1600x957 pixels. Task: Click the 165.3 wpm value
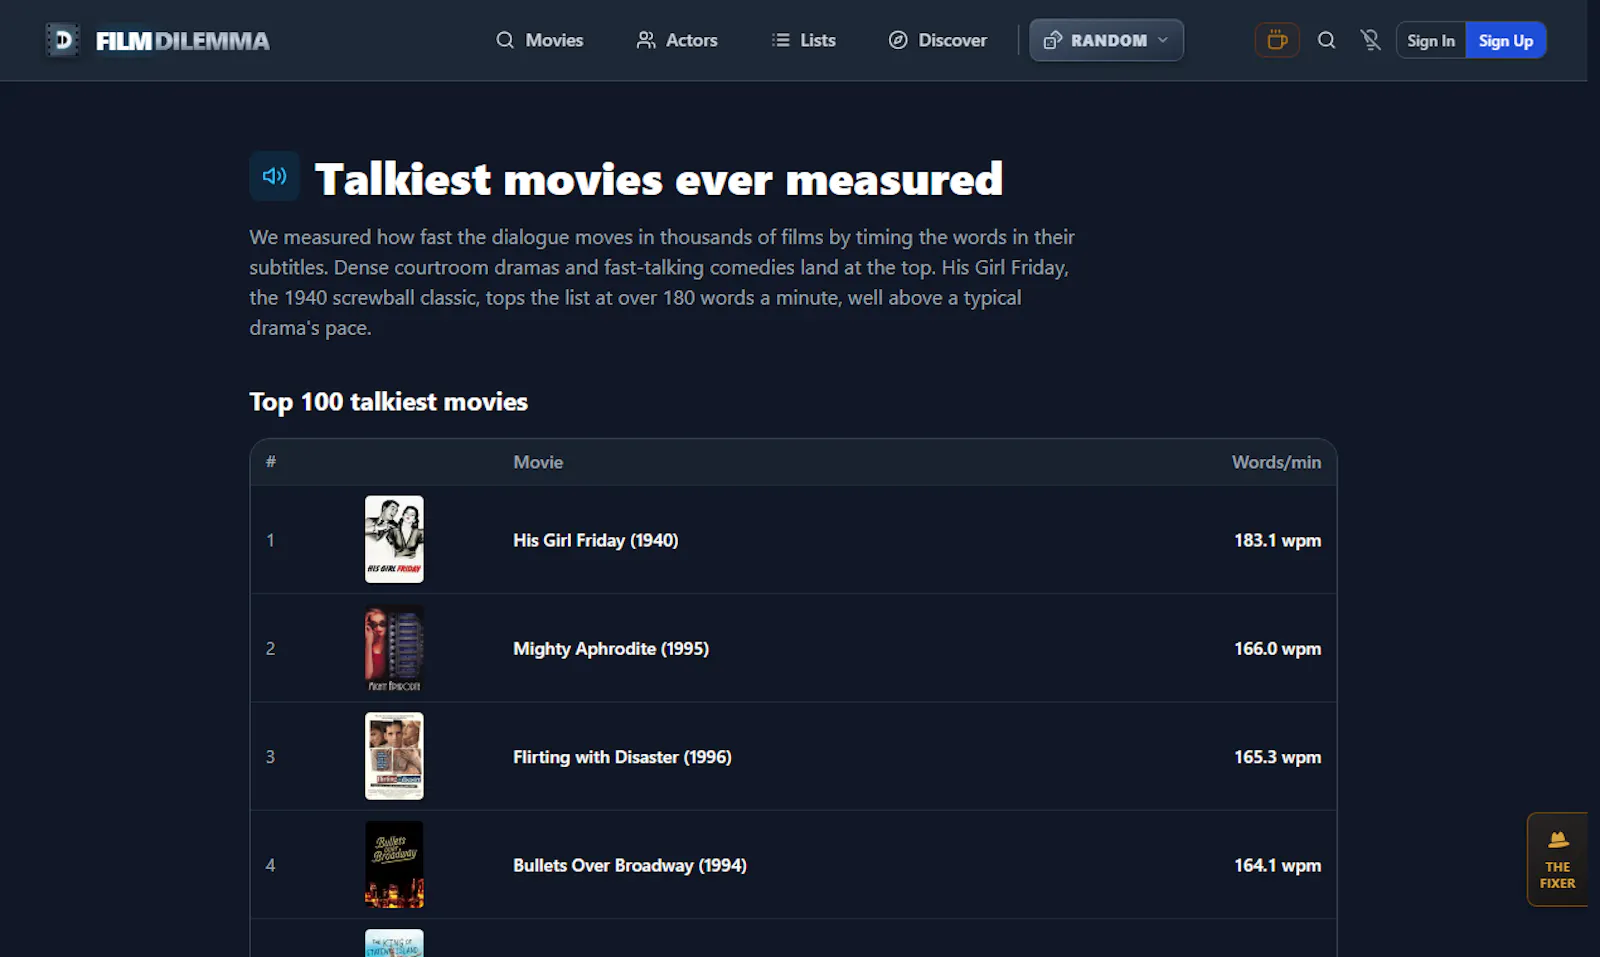point(1277,757)
